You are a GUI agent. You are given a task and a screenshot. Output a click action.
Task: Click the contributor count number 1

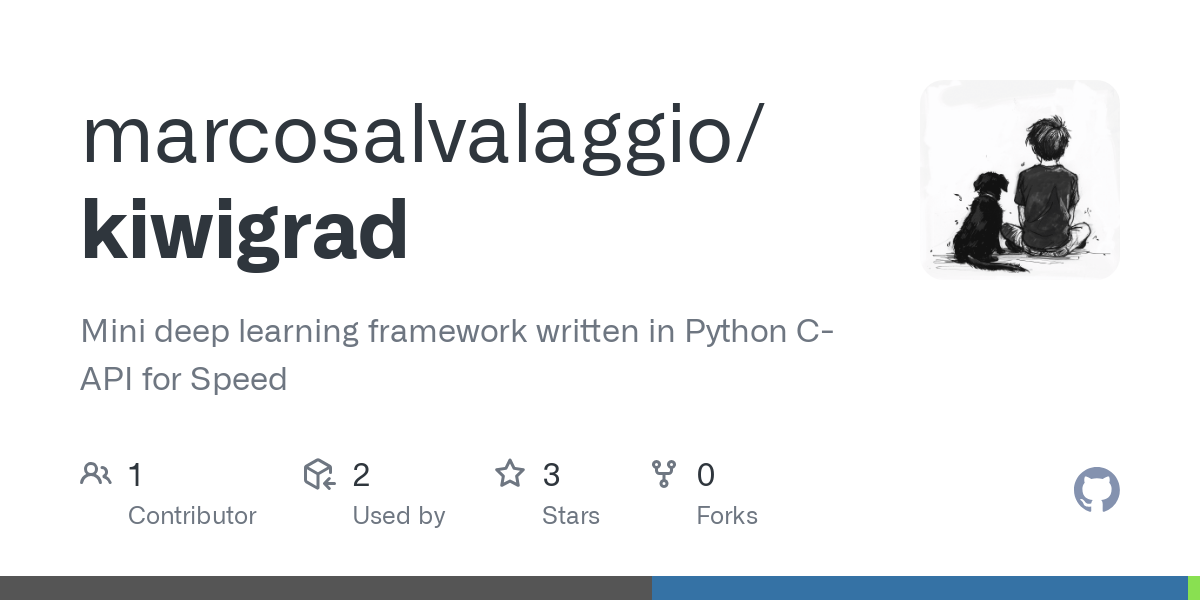pos(135,475)
